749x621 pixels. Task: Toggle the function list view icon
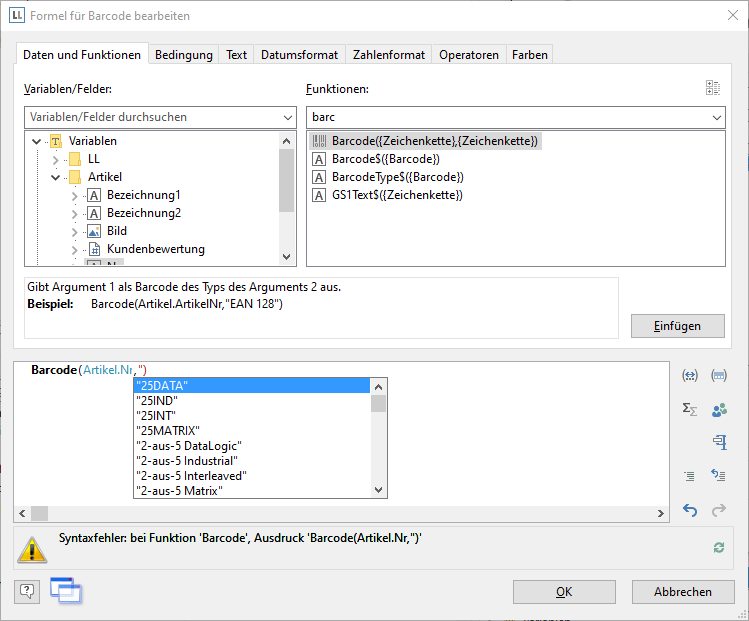point(712,89)
